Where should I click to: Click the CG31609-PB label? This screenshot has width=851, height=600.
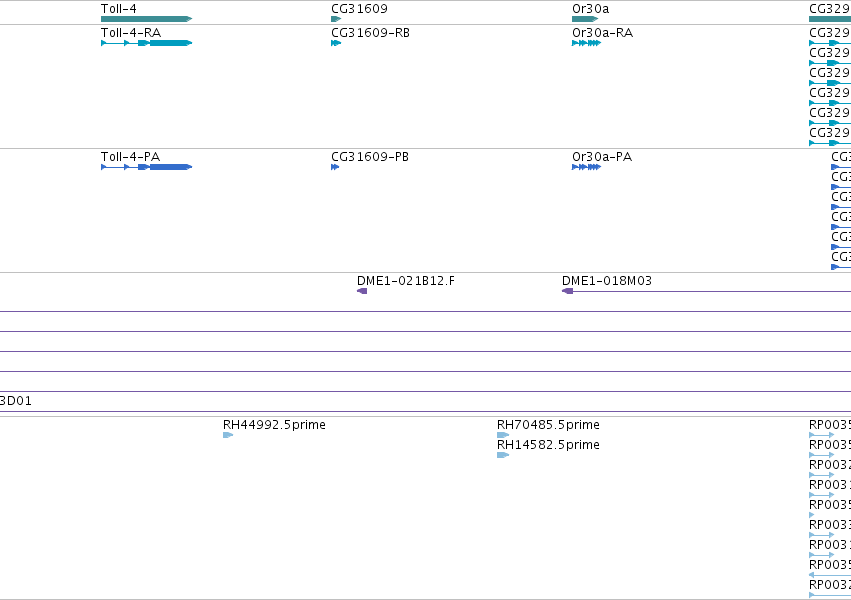point(370,157)
